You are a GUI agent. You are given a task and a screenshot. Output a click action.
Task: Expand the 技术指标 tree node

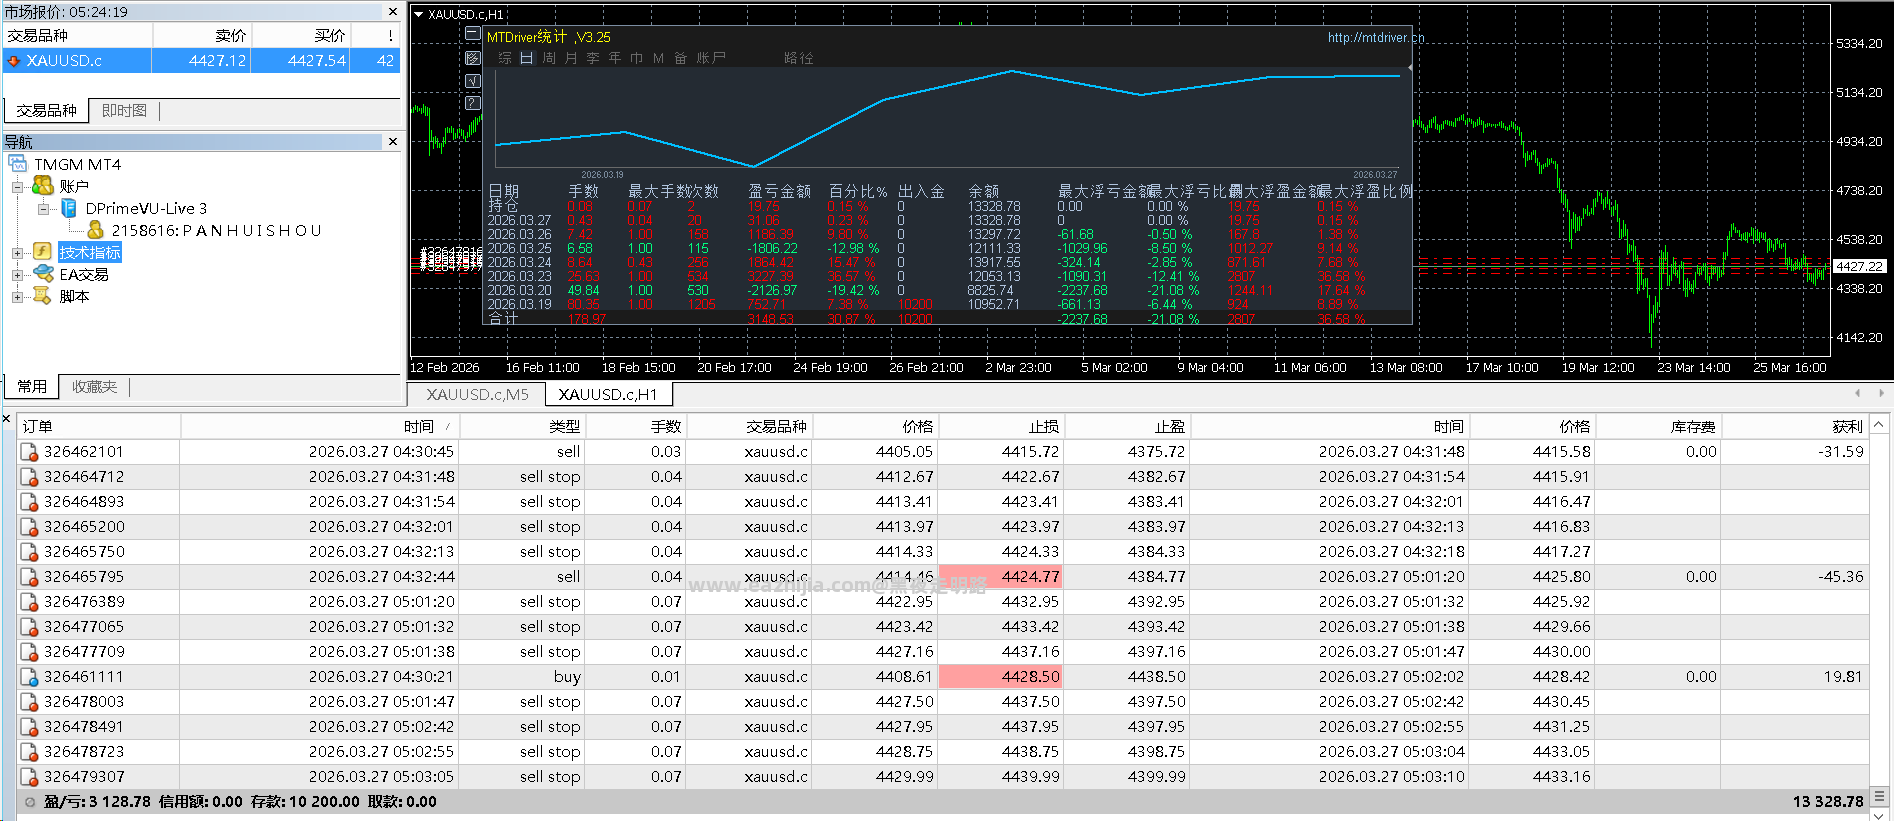click(x=17, y=253)
